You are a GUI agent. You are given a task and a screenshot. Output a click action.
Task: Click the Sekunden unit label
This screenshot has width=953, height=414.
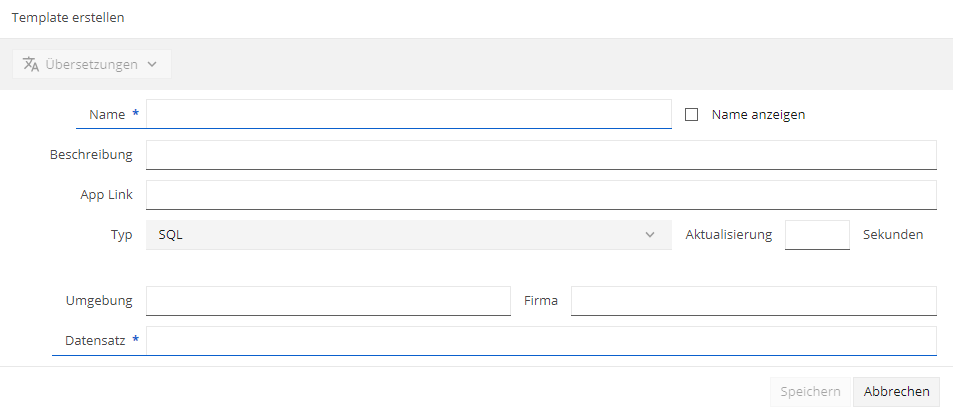coord(893,235)
